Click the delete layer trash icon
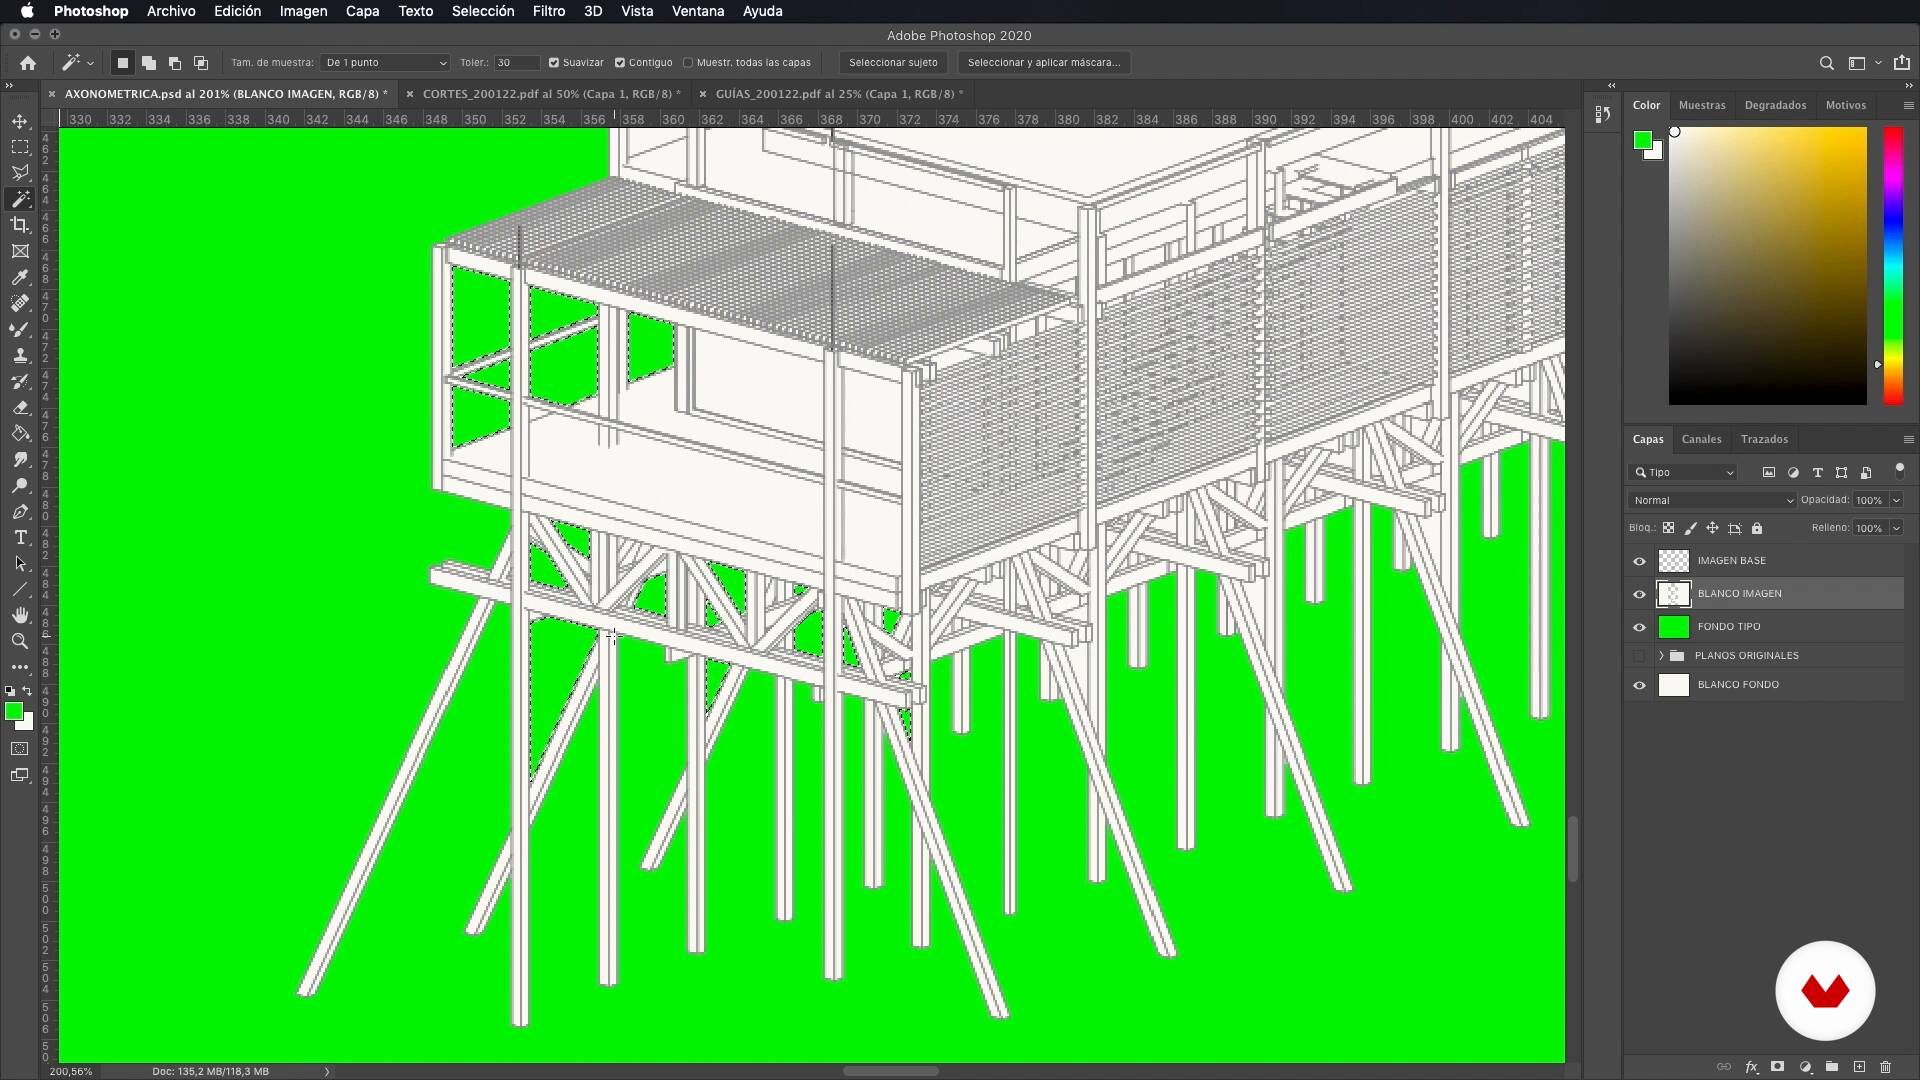The width and height of the screenshot is (1920, 1080). [x=1885, y=1067]
